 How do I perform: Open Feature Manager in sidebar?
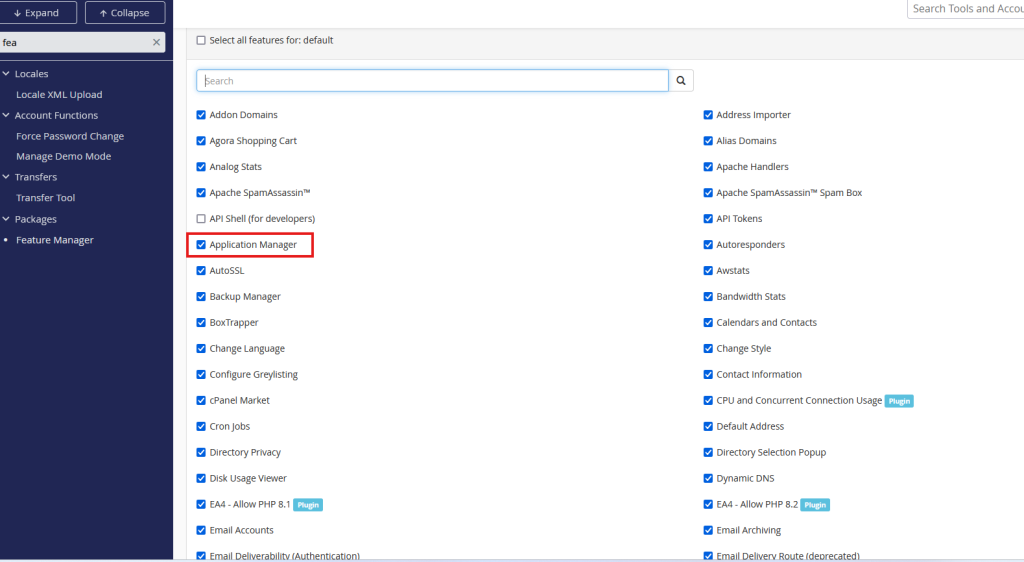point(54,240)
